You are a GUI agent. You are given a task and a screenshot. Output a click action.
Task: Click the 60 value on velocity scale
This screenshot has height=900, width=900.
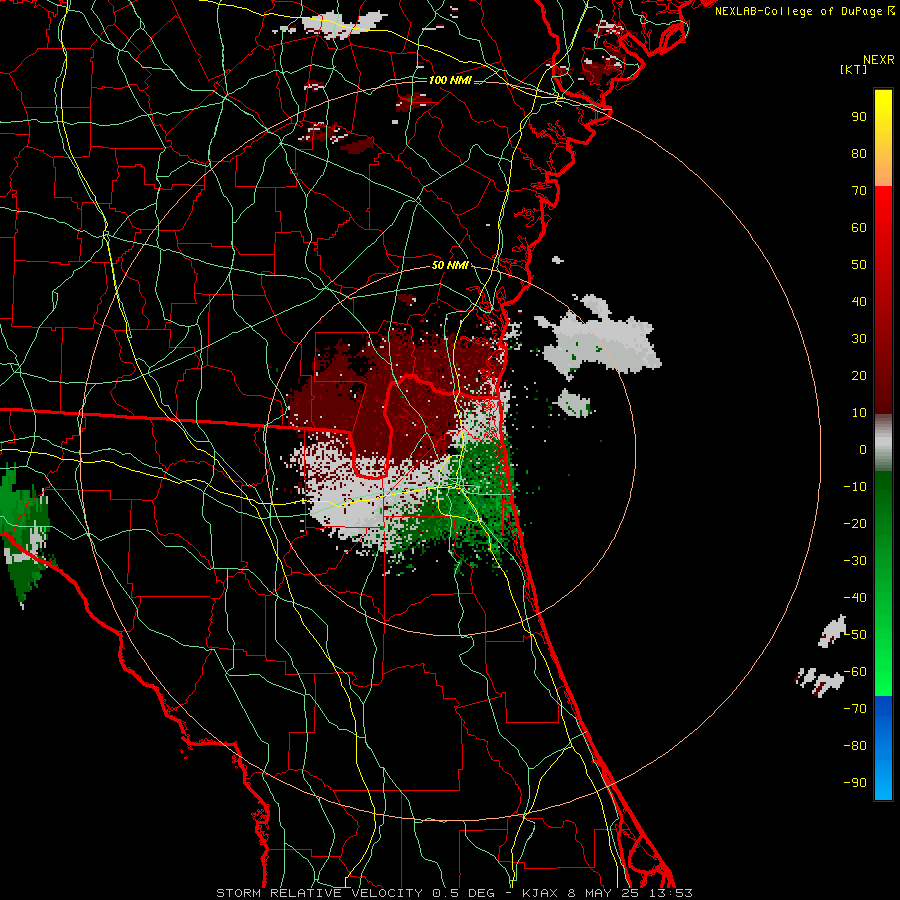coord(859,227)
